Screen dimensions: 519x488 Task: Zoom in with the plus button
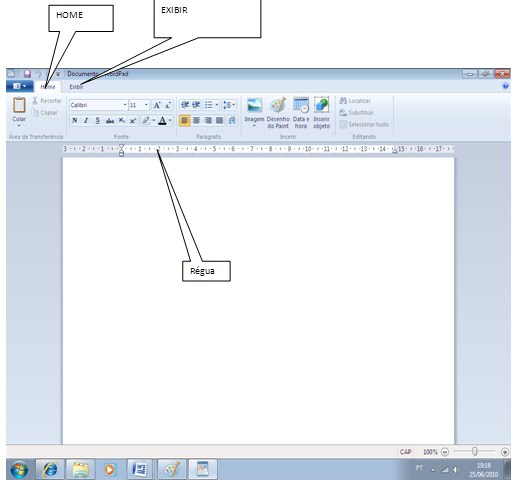505,452
